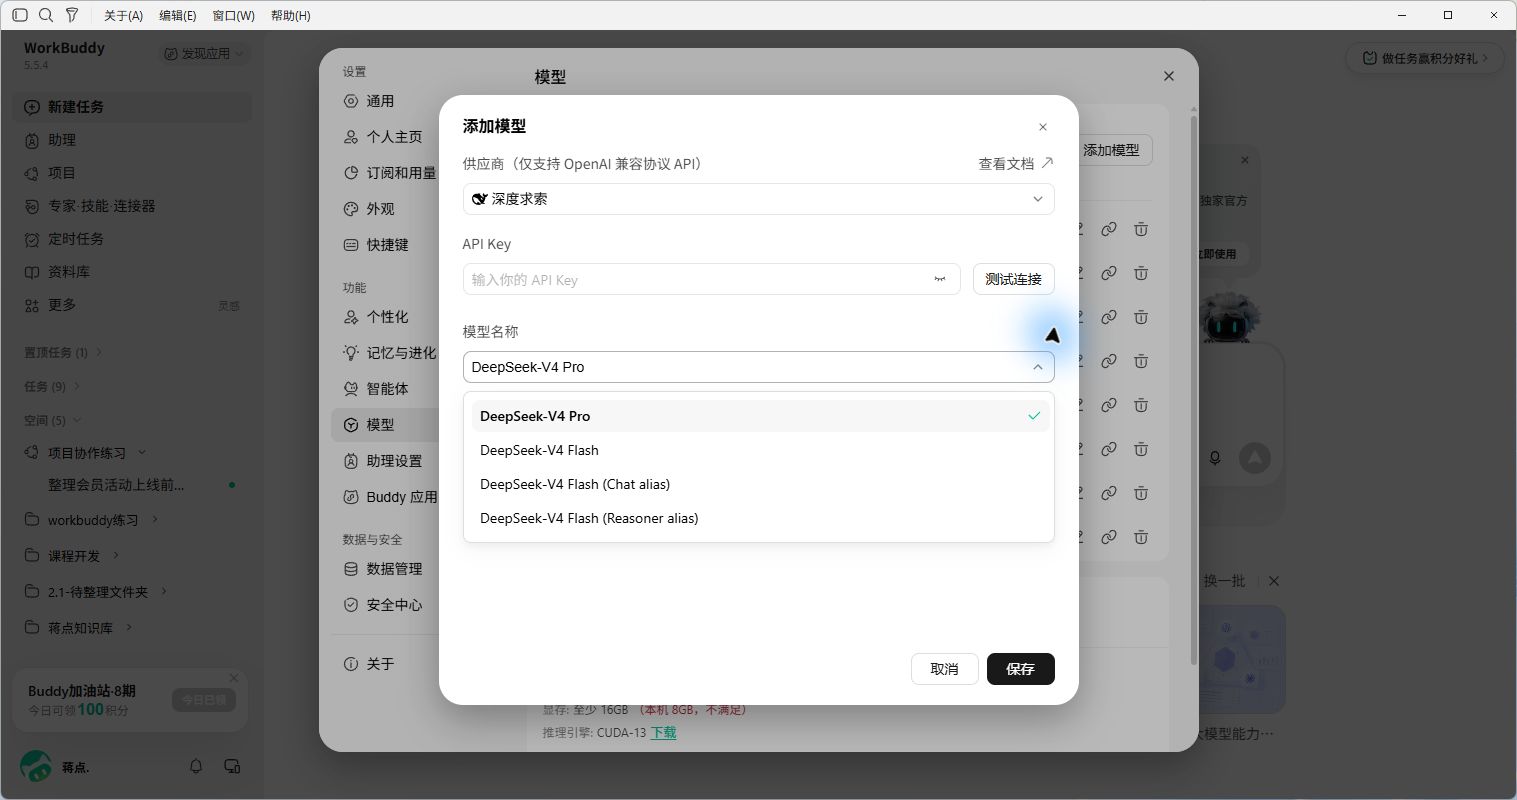The image size is (1517, 800).
Task: Collapse the 模型名称 DeepSeek-V4 Pro dropdown
Action: point(758,367)
